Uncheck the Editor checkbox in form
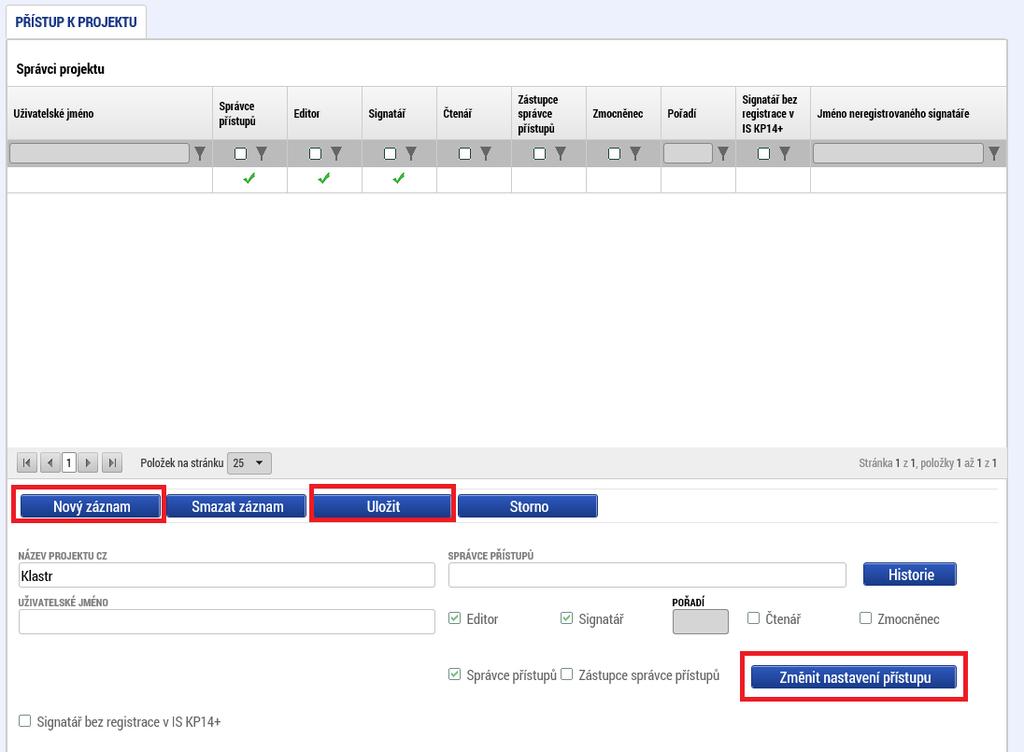This screenshot has height=752, width=1024. click(455, 618)
